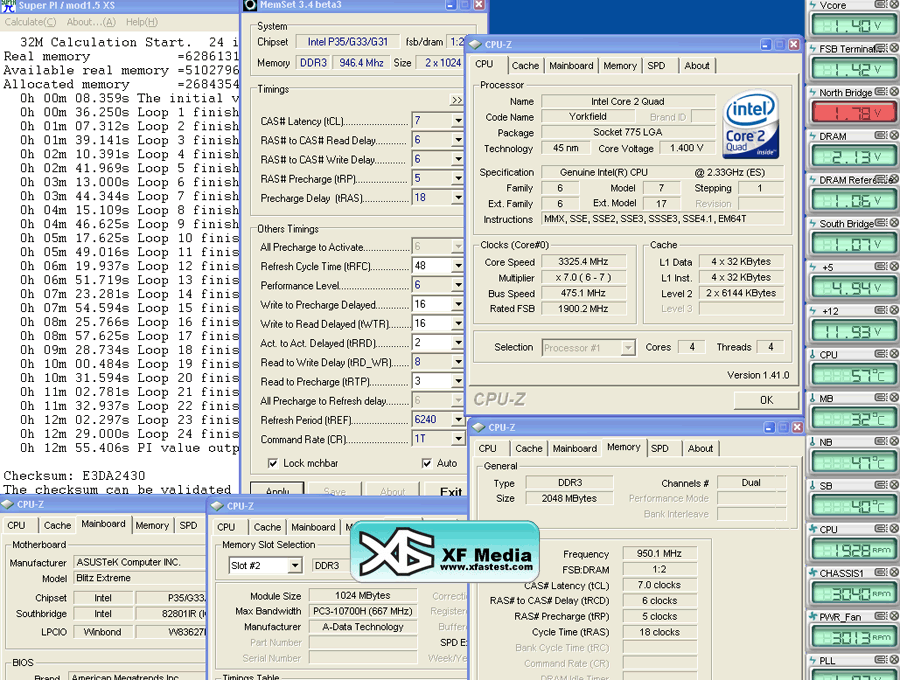
Task: Open RAS# to CAS# Write Delay dropdown
Action: (x=457, y=159)
